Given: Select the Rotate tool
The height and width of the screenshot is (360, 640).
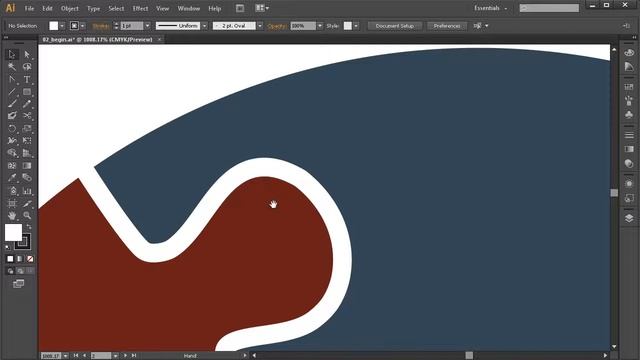Looking at the screenshot, I should (x=12, y=129).
